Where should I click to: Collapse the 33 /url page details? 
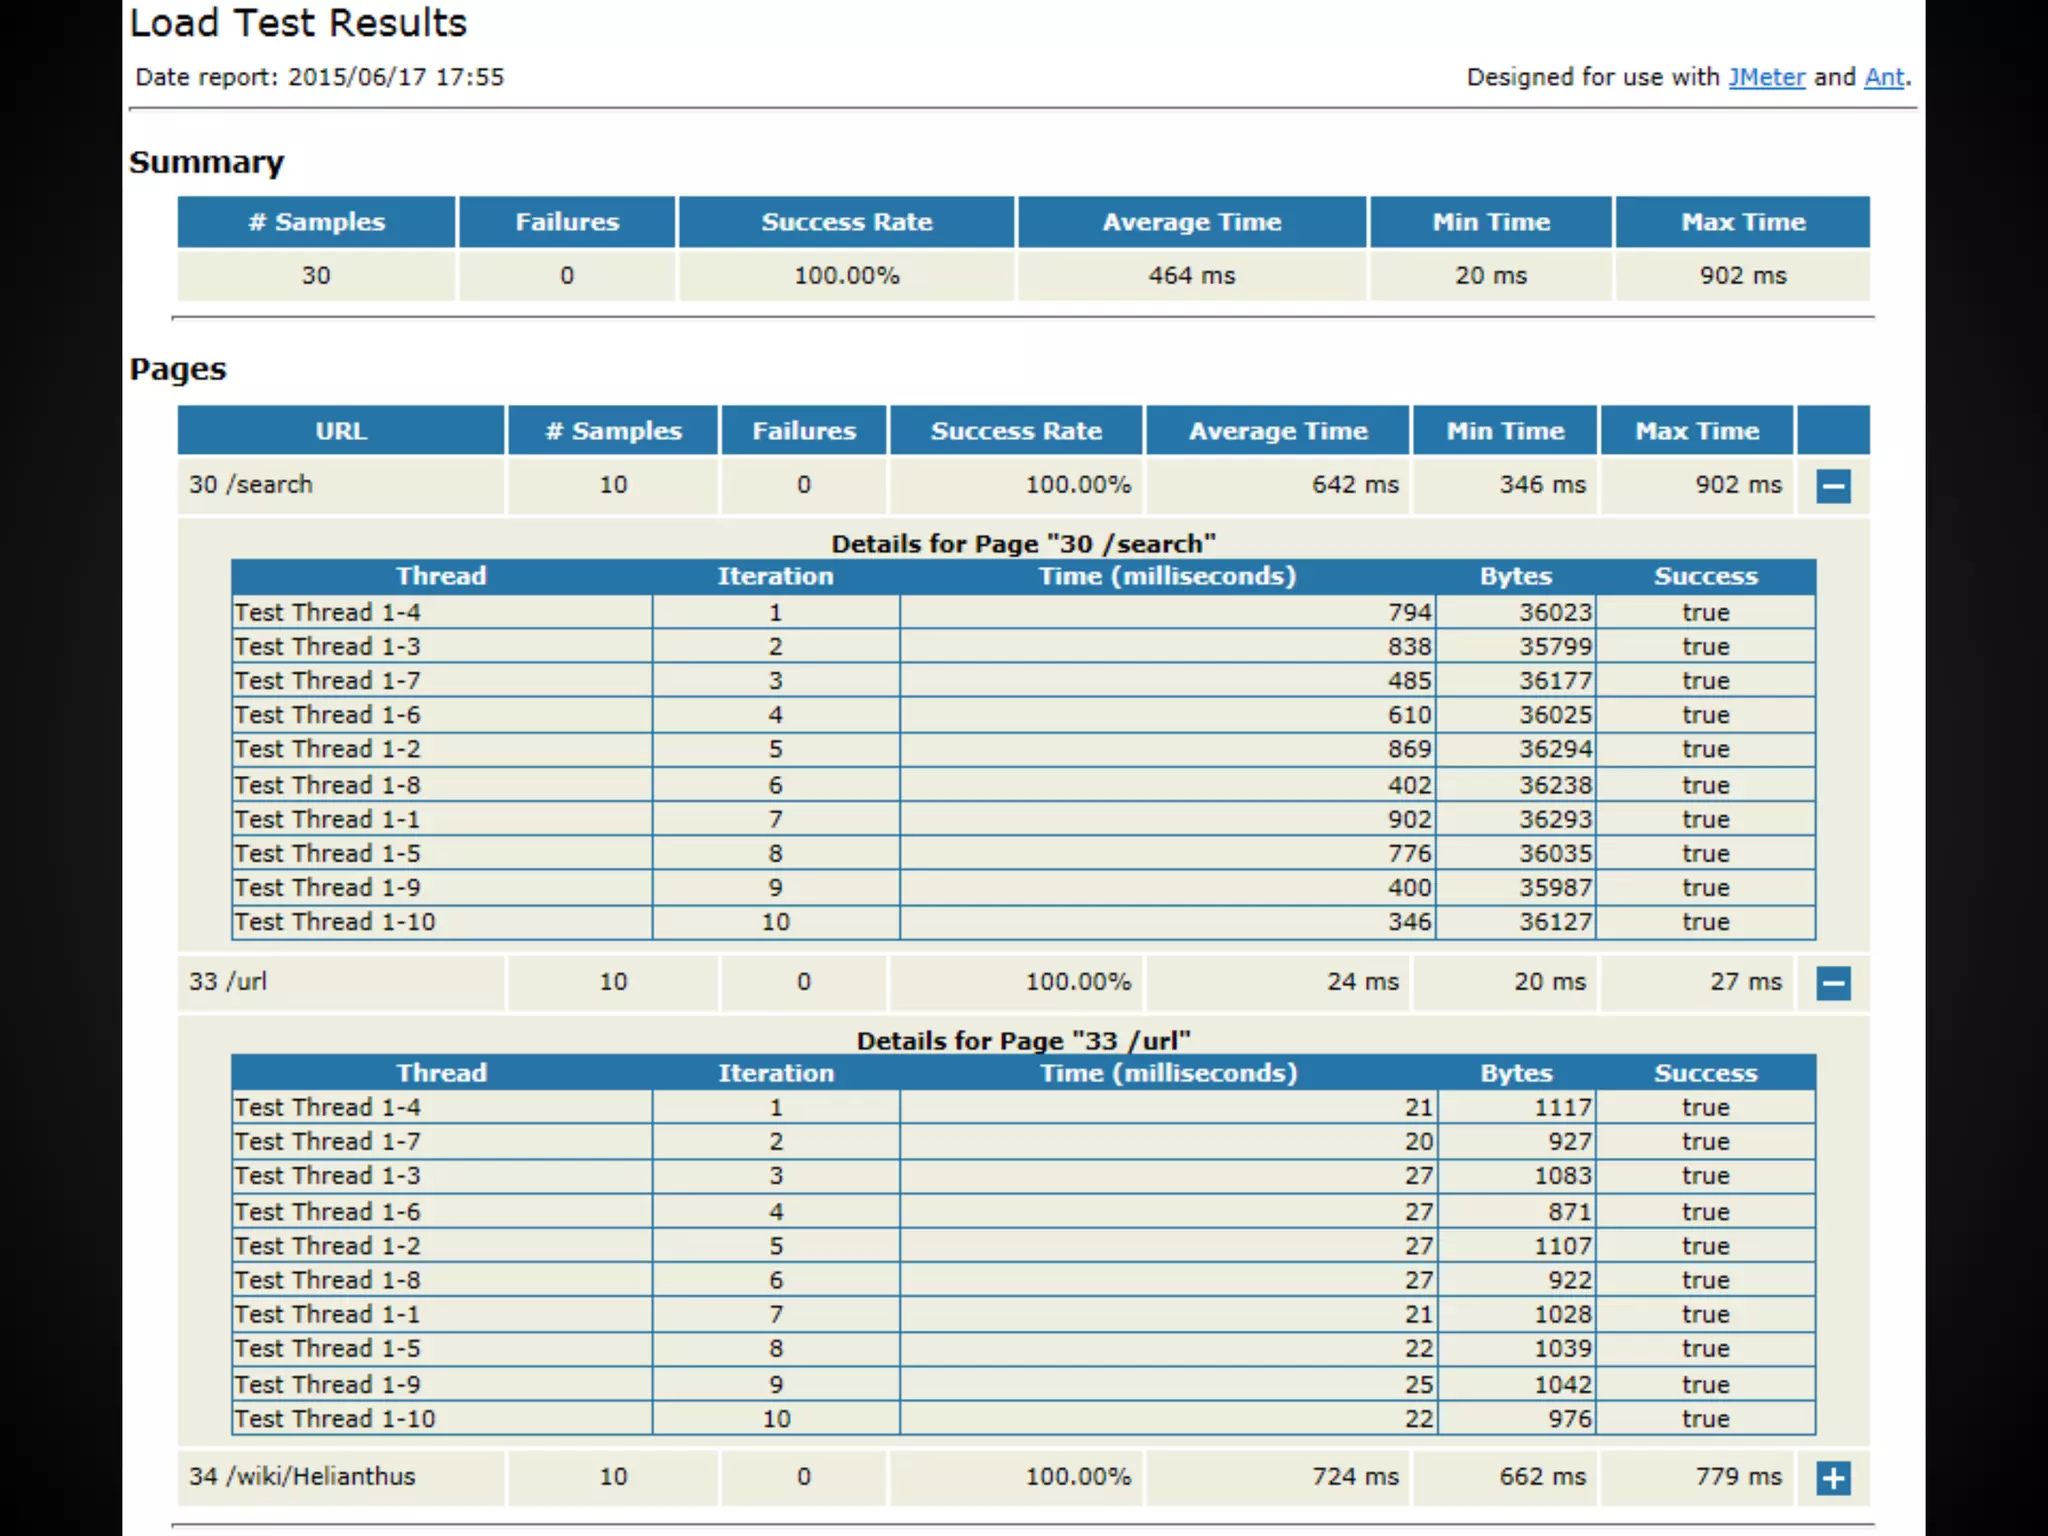pyautogui.click(x=1833, y=983)
